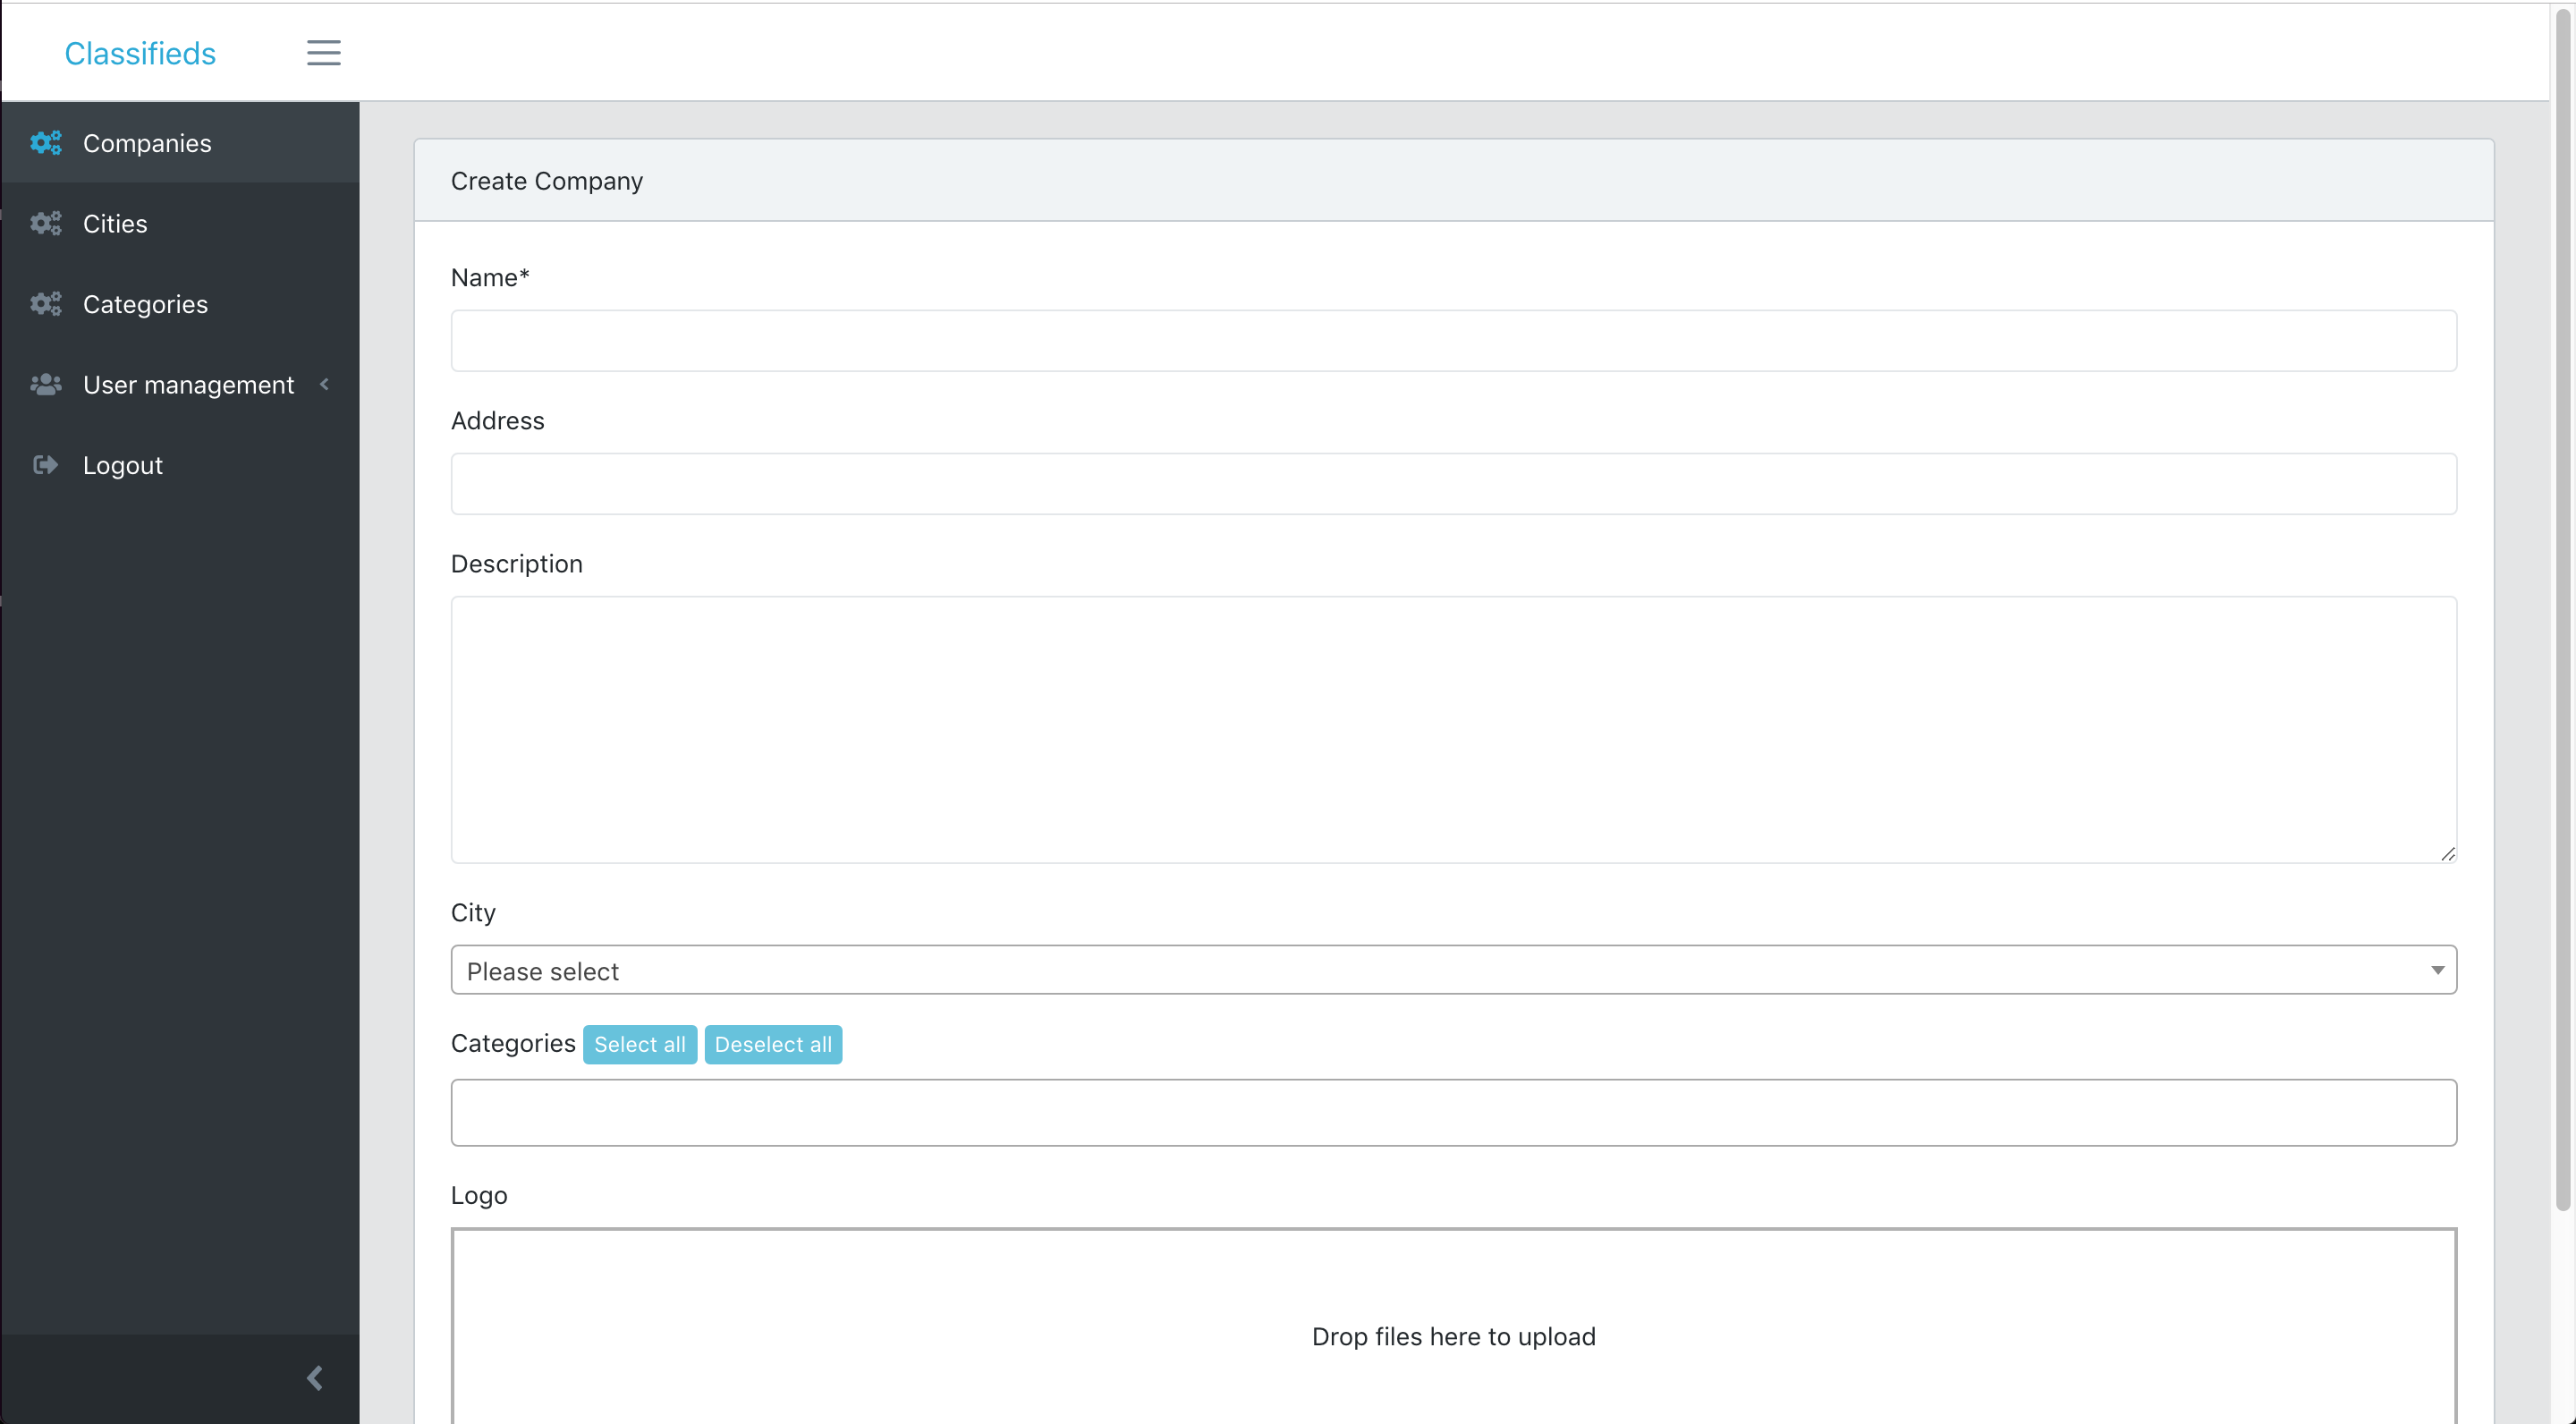This screenshot has height=1424, width=2576.
Task: Expand the Categories multi-select field
Action: [x=1453, y=1112]
